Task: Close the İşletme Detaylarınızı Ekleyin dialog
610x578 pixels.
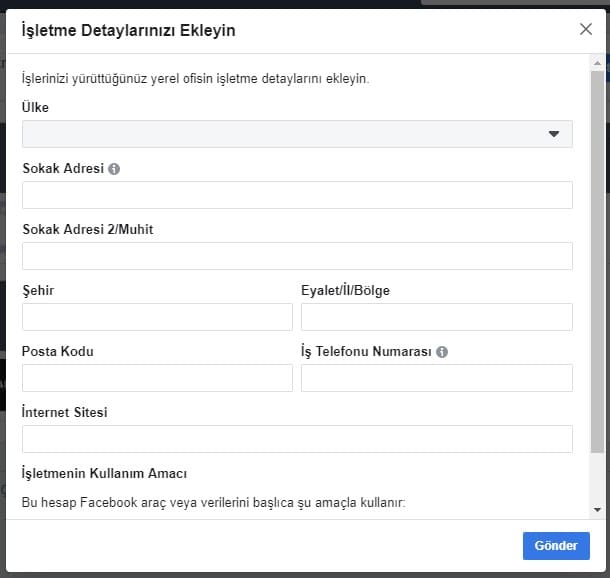Action: pyautogui.click(x=585, y=29)
